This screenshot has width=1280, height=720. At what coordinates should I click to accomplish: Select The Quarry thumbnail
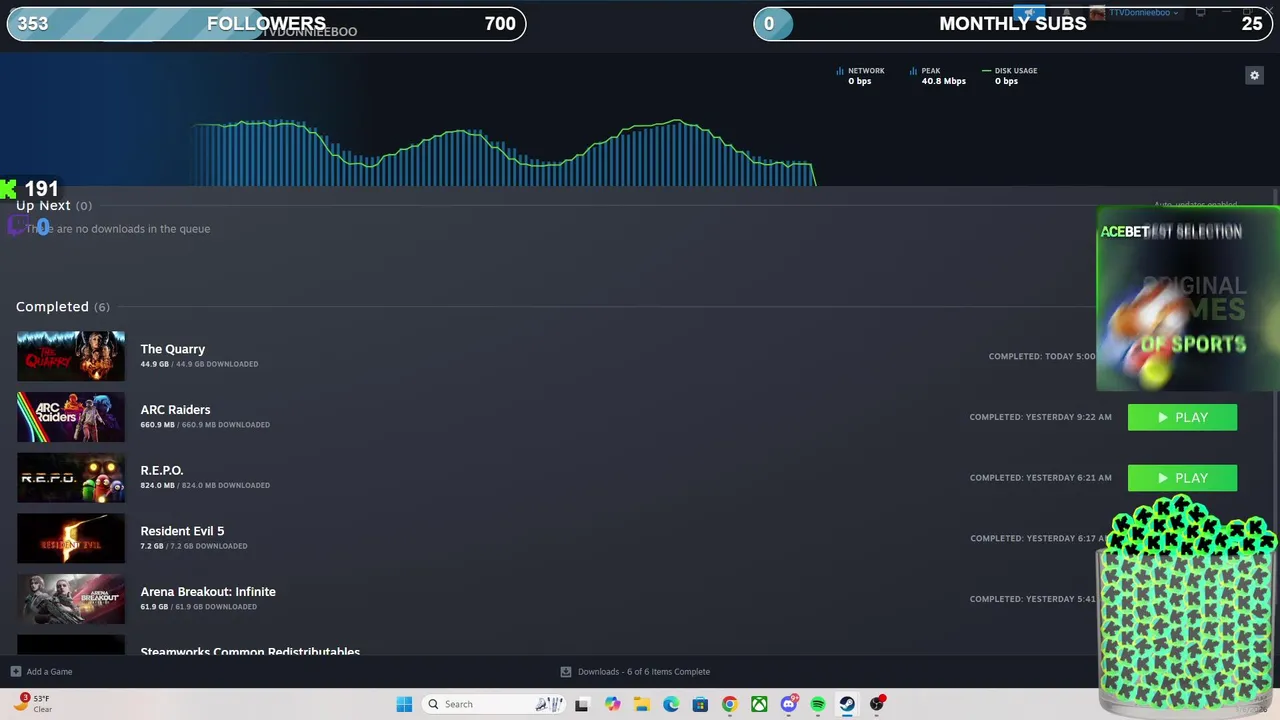point(71,356)
